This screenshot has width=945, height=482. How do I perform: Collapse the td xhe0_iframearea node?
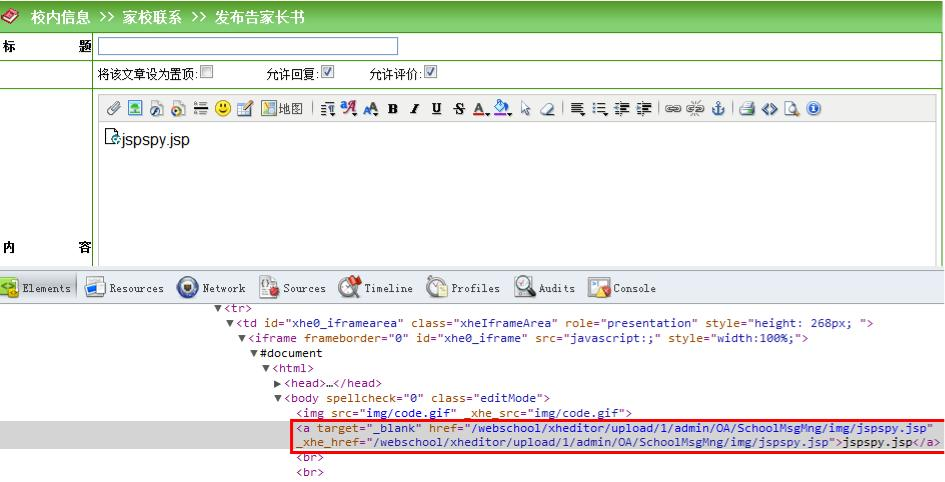230,324
